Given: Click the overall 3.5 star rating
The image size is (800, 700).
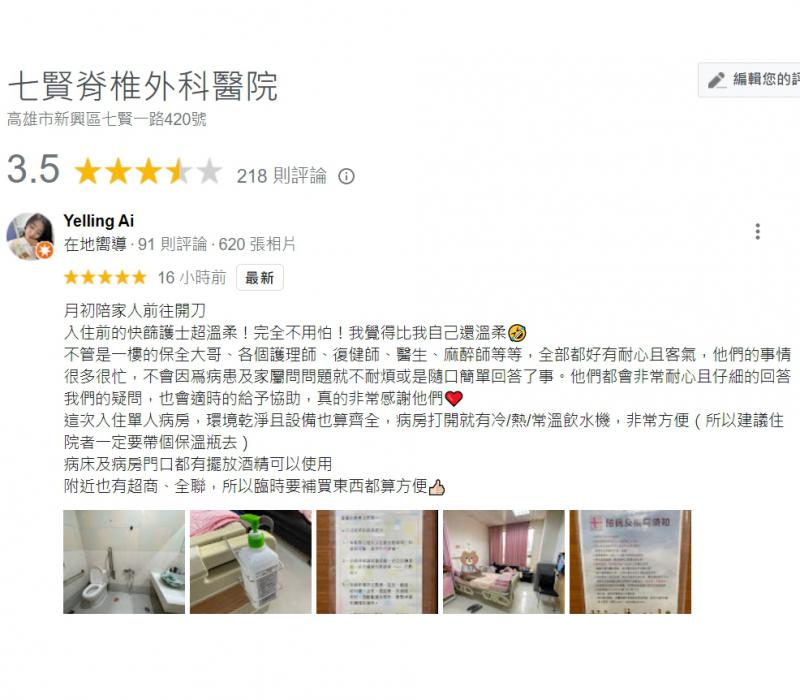Looking at the screenshot, I should click(148, 171).
